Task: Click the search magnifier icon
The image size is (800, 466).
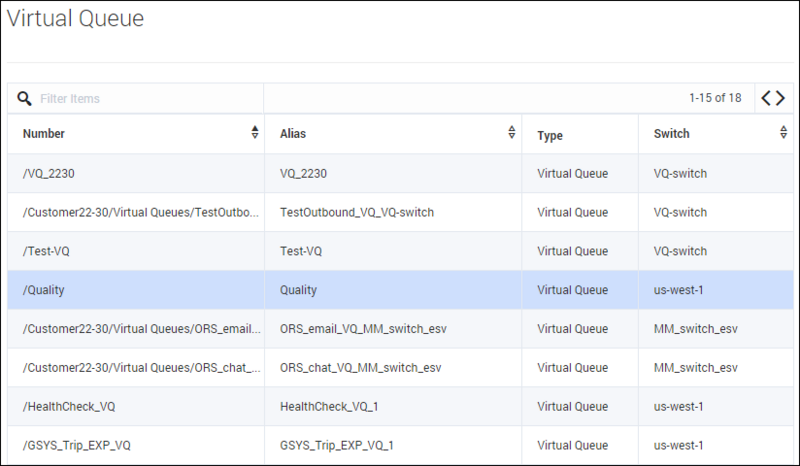Action: pos(24,98)
